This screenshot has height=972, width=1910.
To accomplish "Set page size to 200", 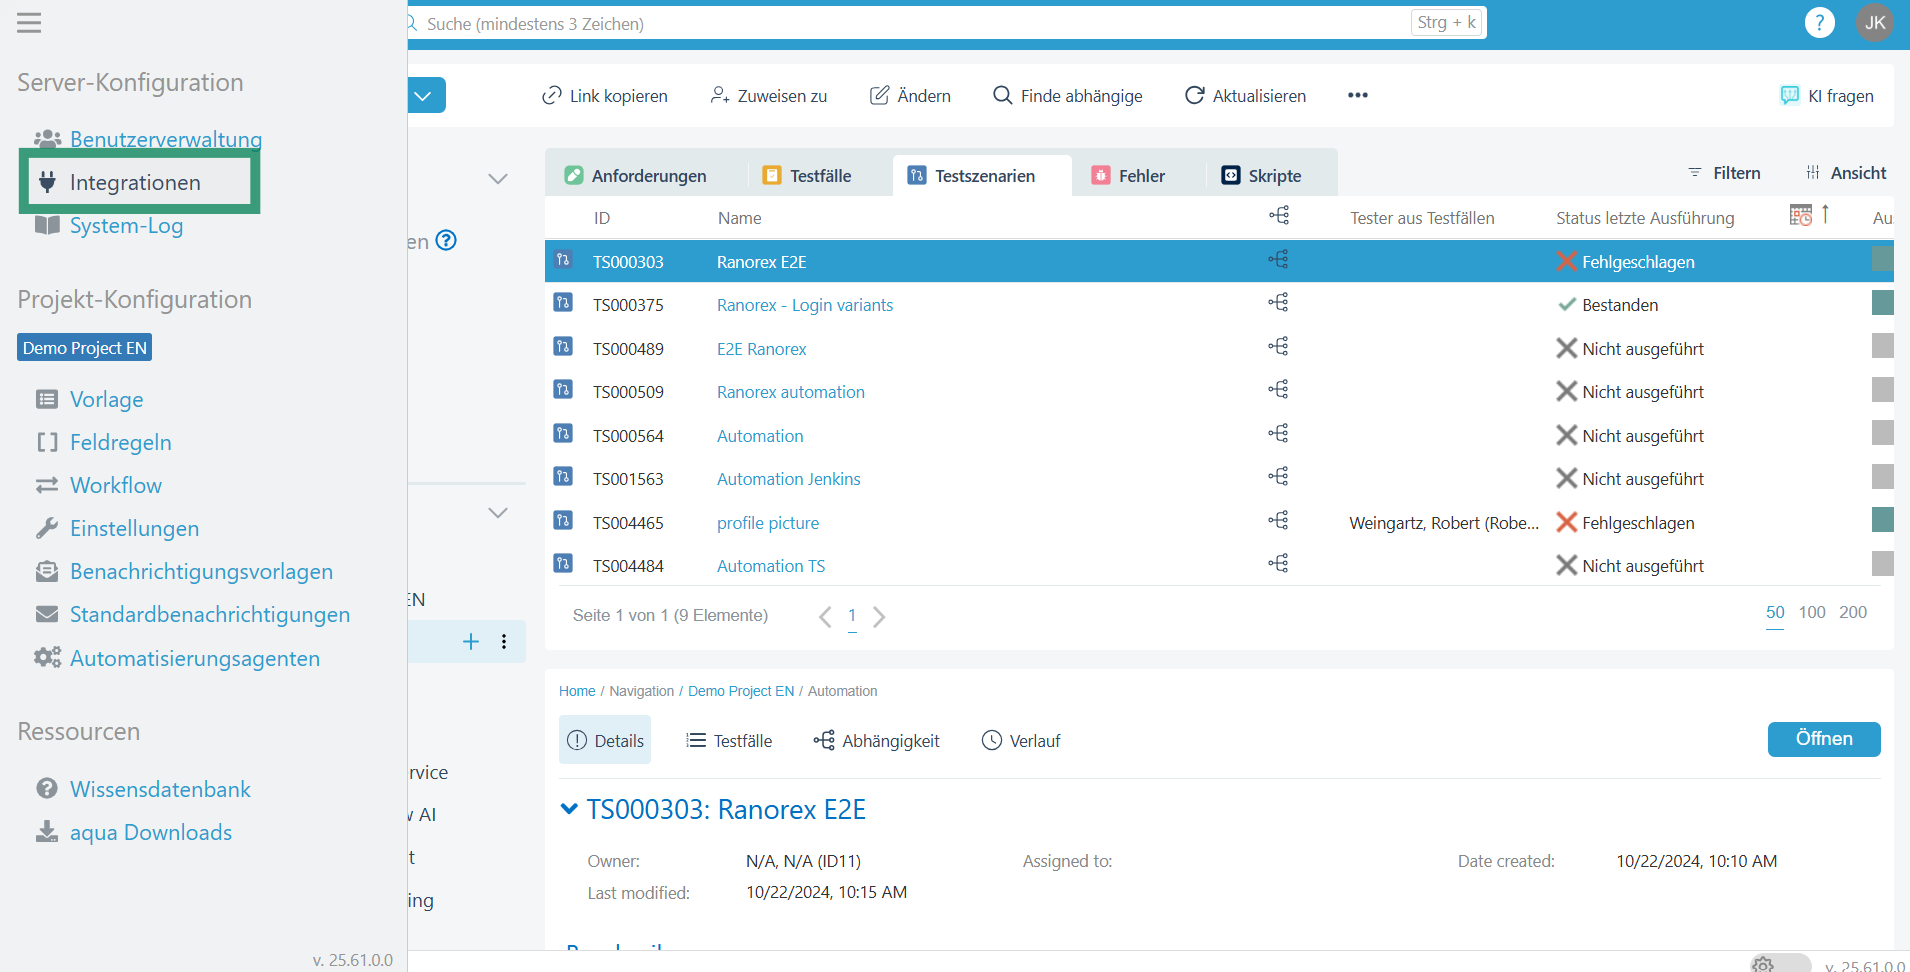I will tap(1852, 612).
